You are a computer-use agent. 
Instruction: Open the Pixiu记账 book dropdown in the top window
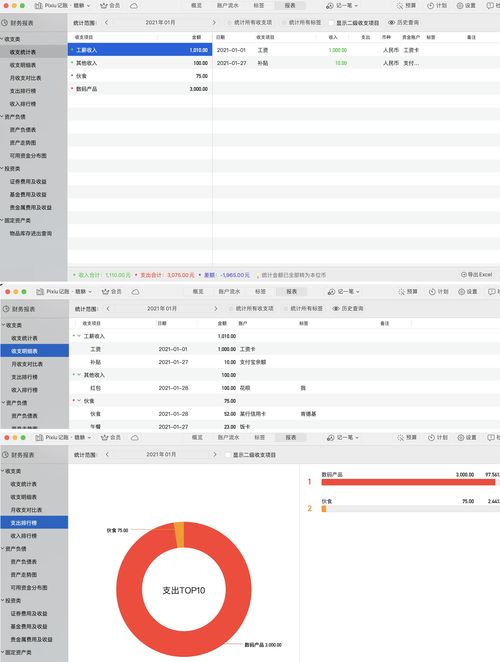point(62,6)
